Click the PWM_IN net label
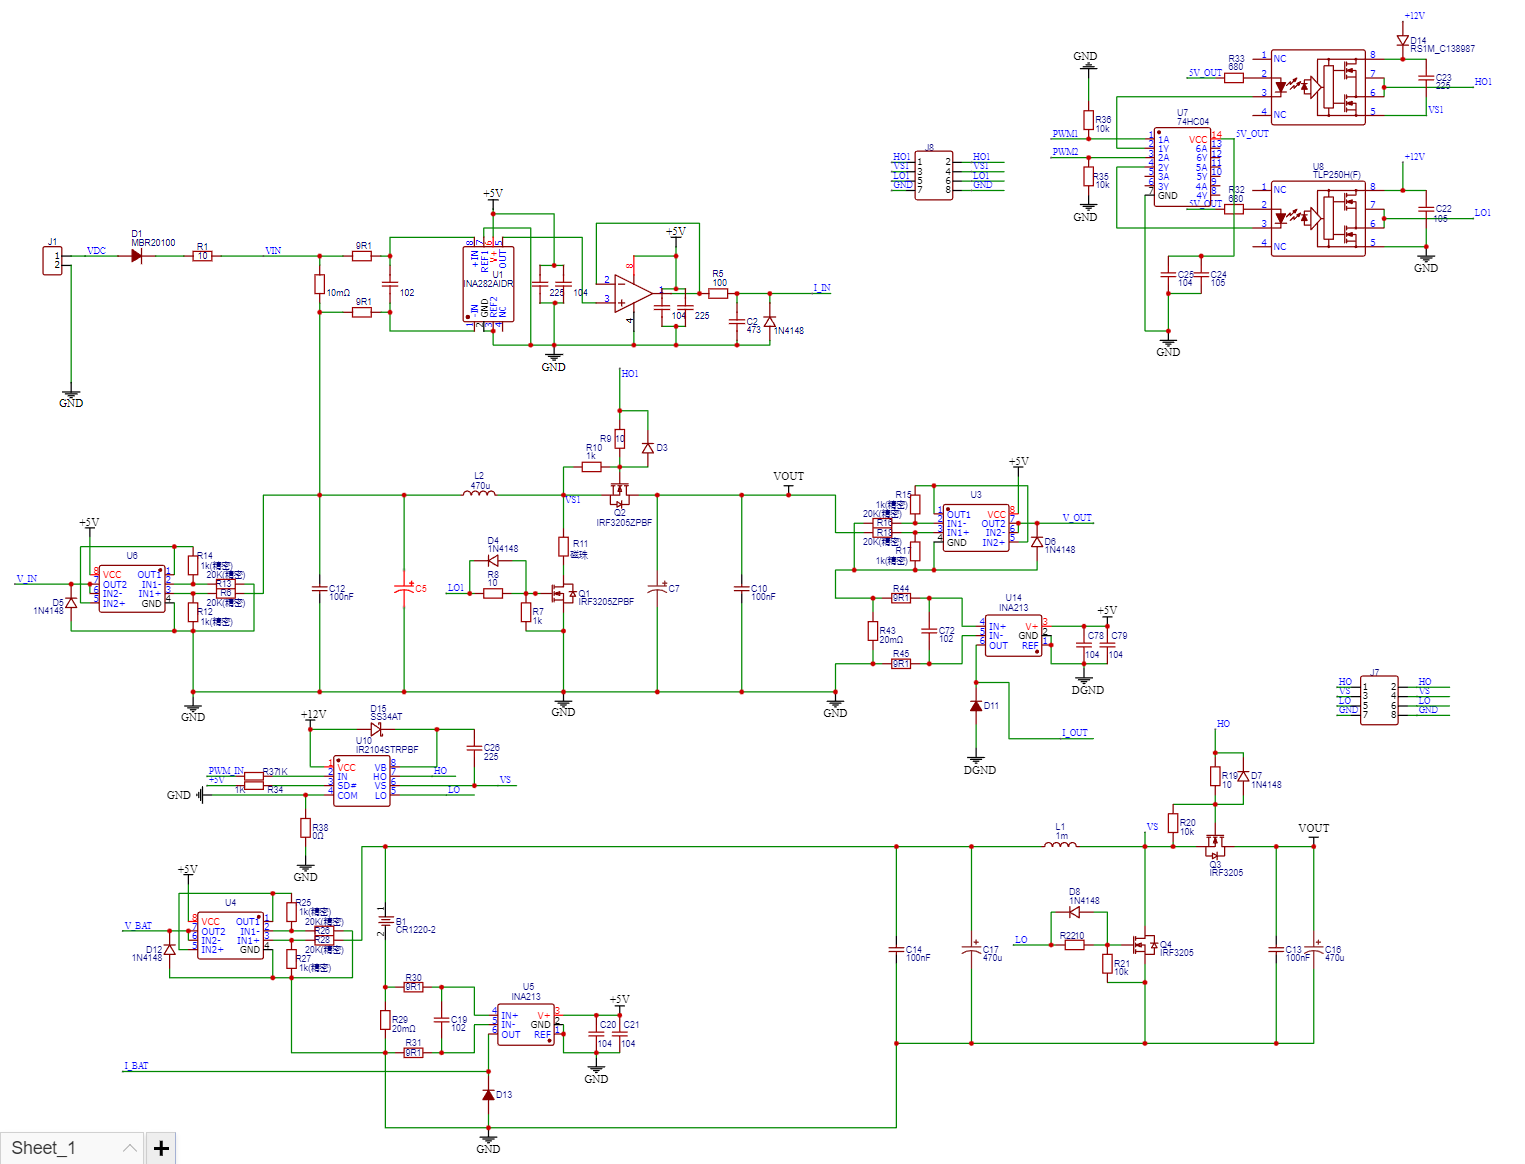Screen dimensions: 1525x1164 pos(226,771)
